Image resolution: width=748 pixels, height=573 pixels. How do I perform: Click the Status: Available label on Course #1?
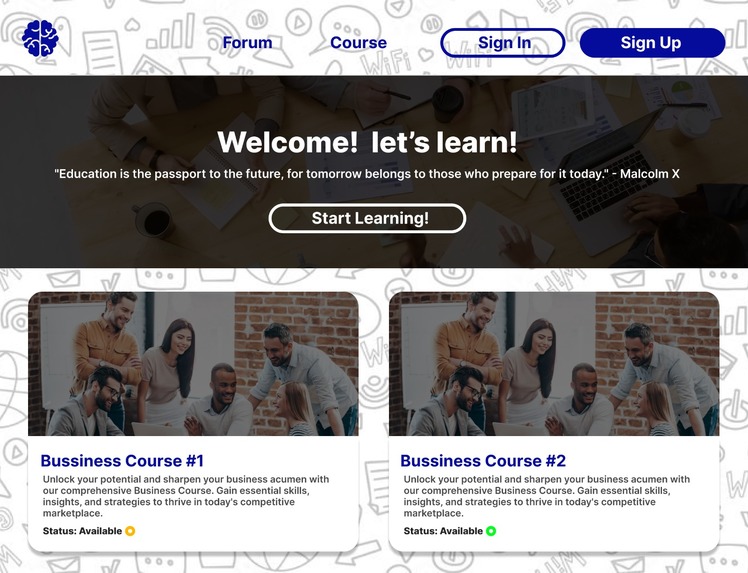coord(83,531)
